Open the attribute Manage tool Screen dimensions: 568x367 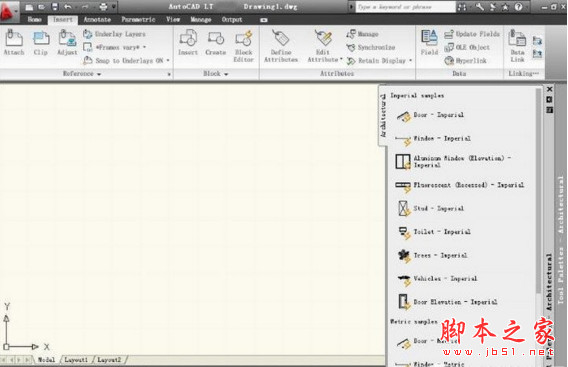[362, 34]
